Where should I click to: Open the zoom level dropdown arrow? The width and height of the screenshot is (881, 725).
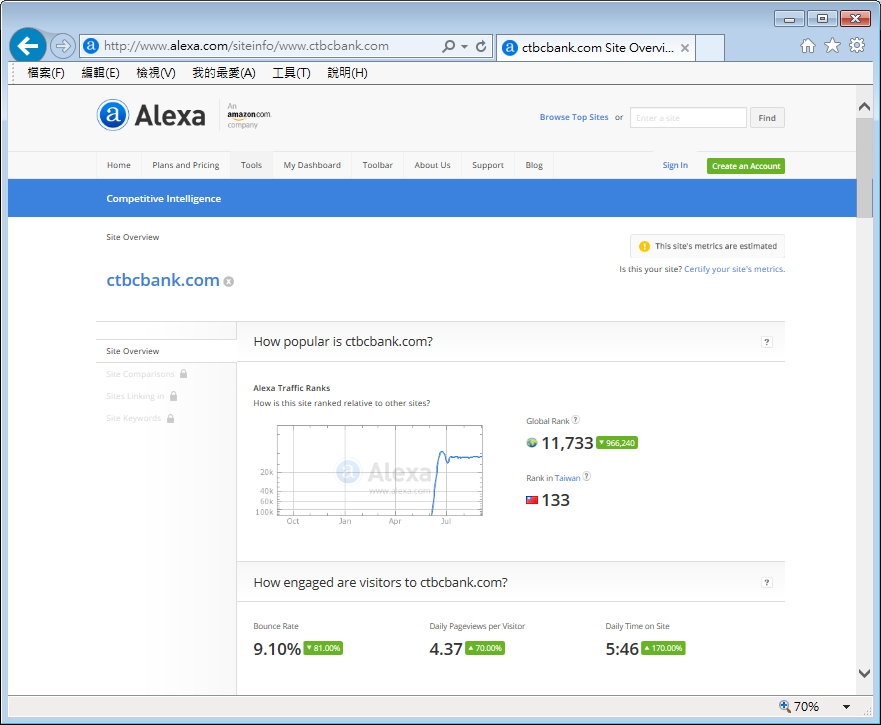[846, 707]
